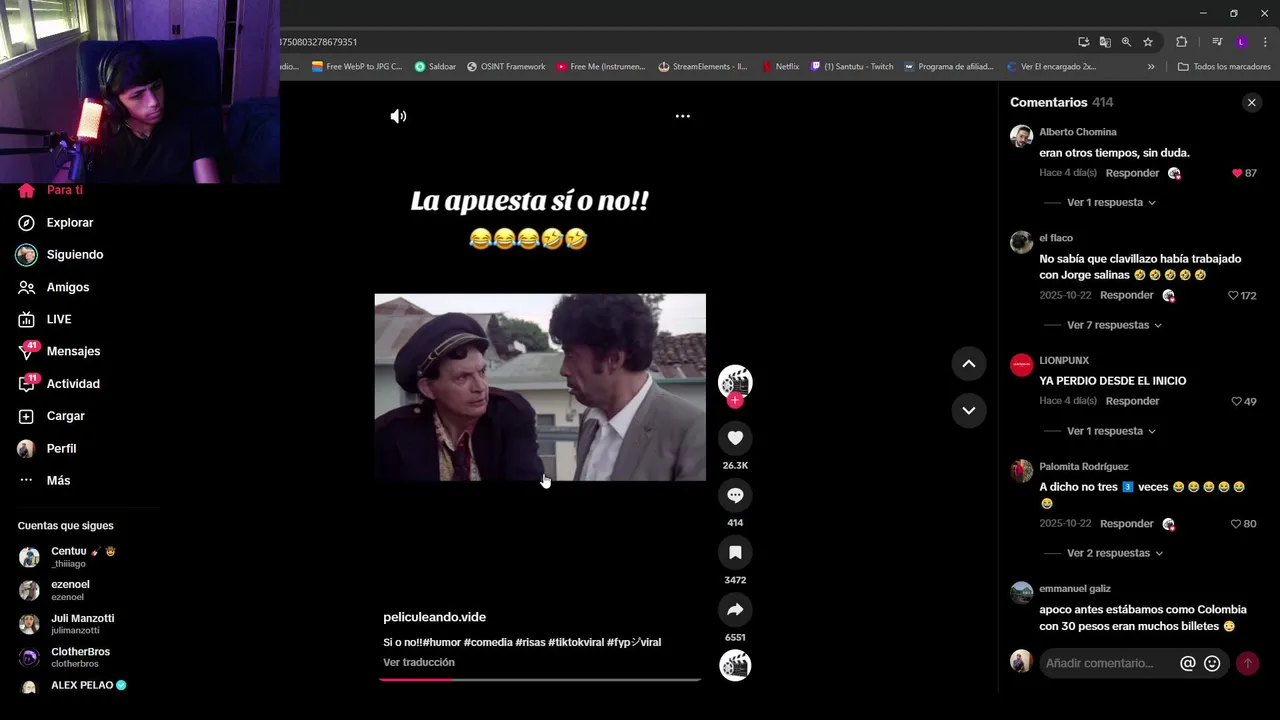The image size is (1280, 720).
Task: Click the #humor hashtag
Action: [x=441, y=642]
